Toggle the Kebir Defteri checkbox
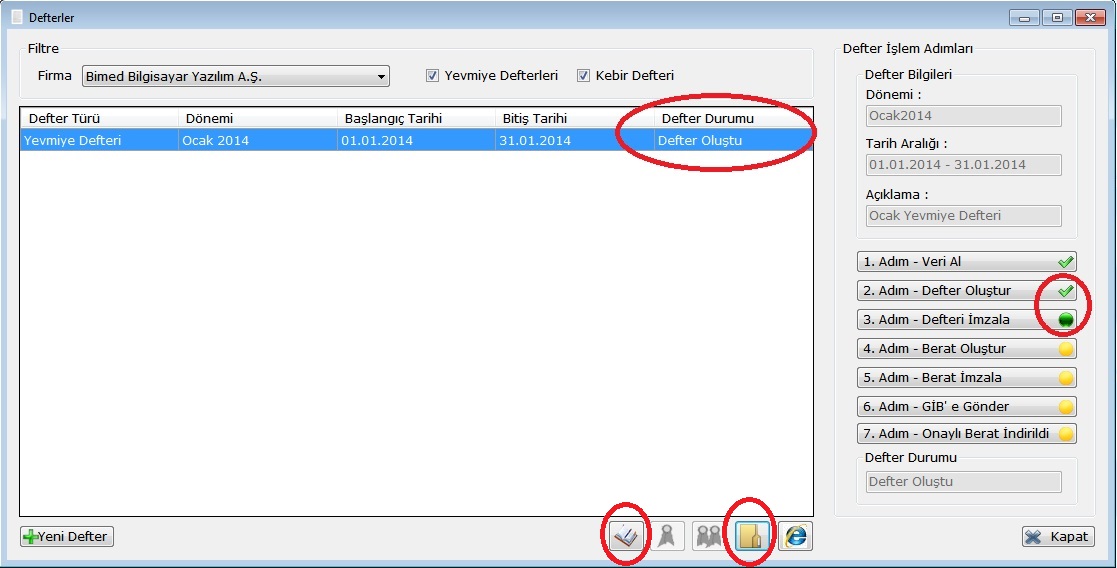Viewport: 1117px width, 568px height. coord(583,76)
